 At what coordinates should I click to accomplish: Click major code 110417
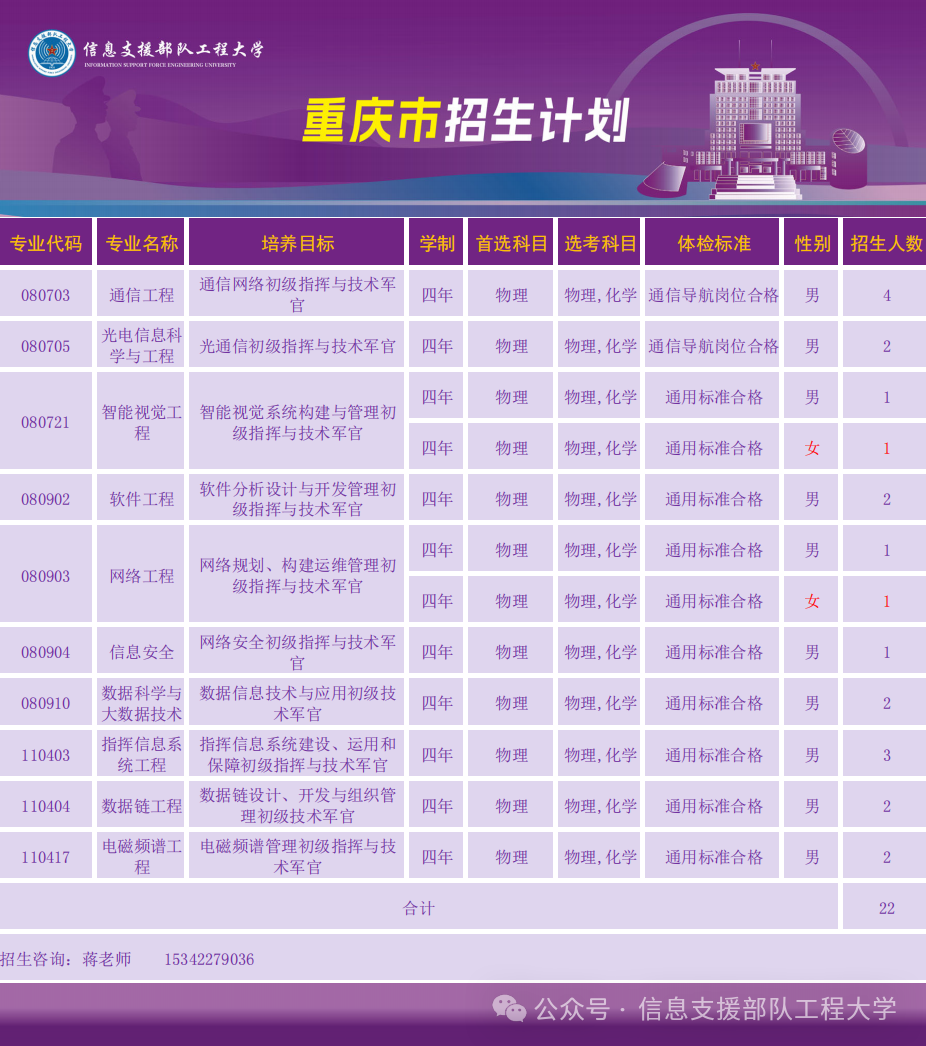tap(45, 857)
